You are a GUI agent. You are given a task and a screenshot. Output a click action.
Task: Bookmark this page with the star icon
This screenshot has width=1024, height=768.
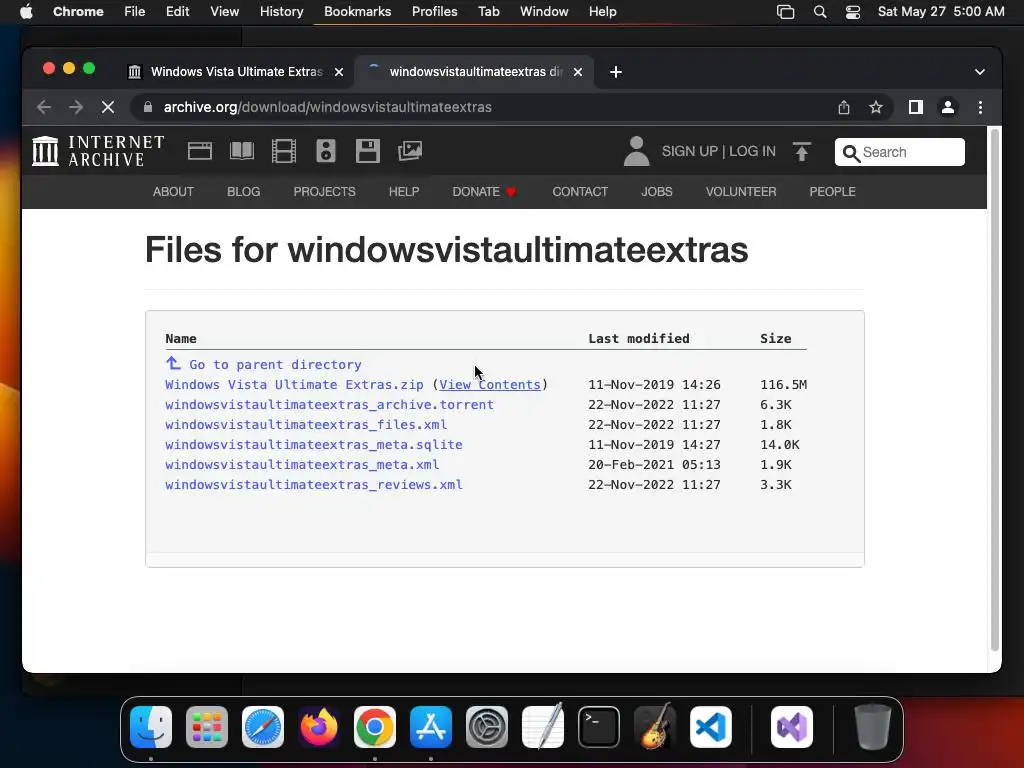(x=876, y=107)
